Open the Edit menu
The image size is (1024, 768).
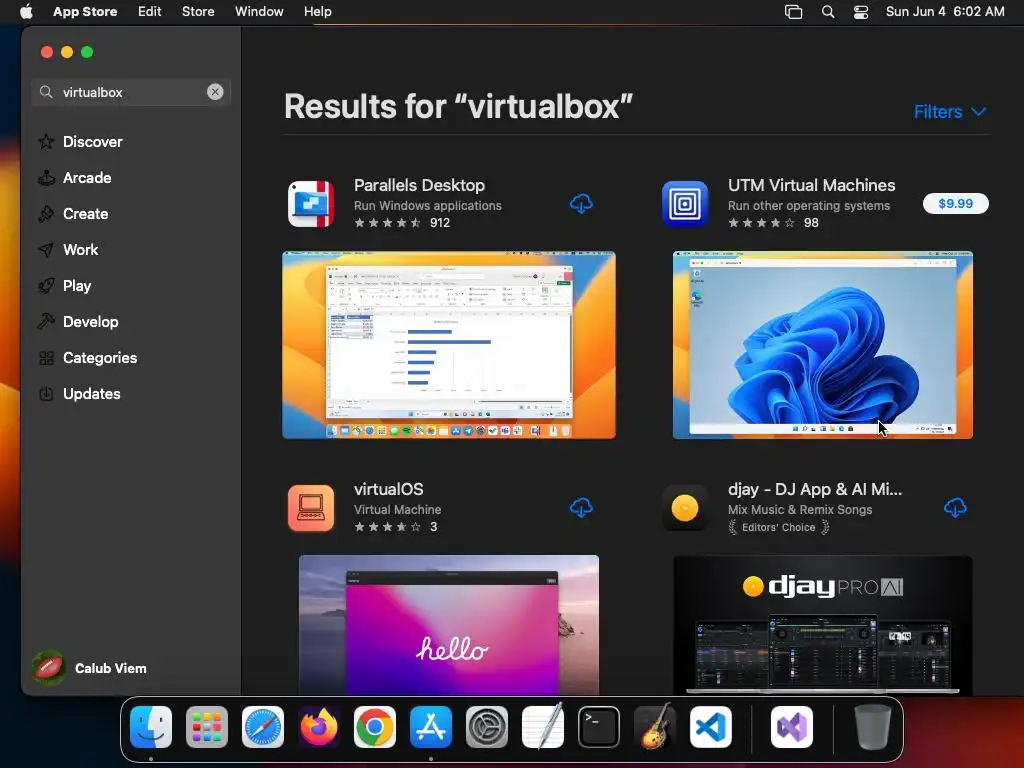[150, 12]
